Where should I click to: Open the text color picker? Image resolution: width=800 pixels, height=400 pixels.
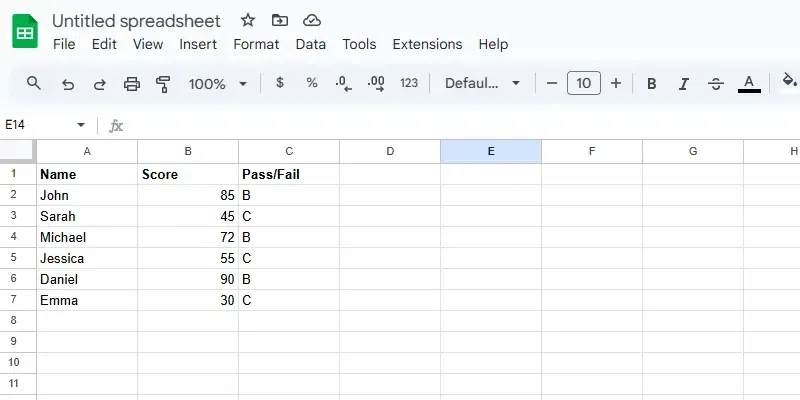click(748, 84)
